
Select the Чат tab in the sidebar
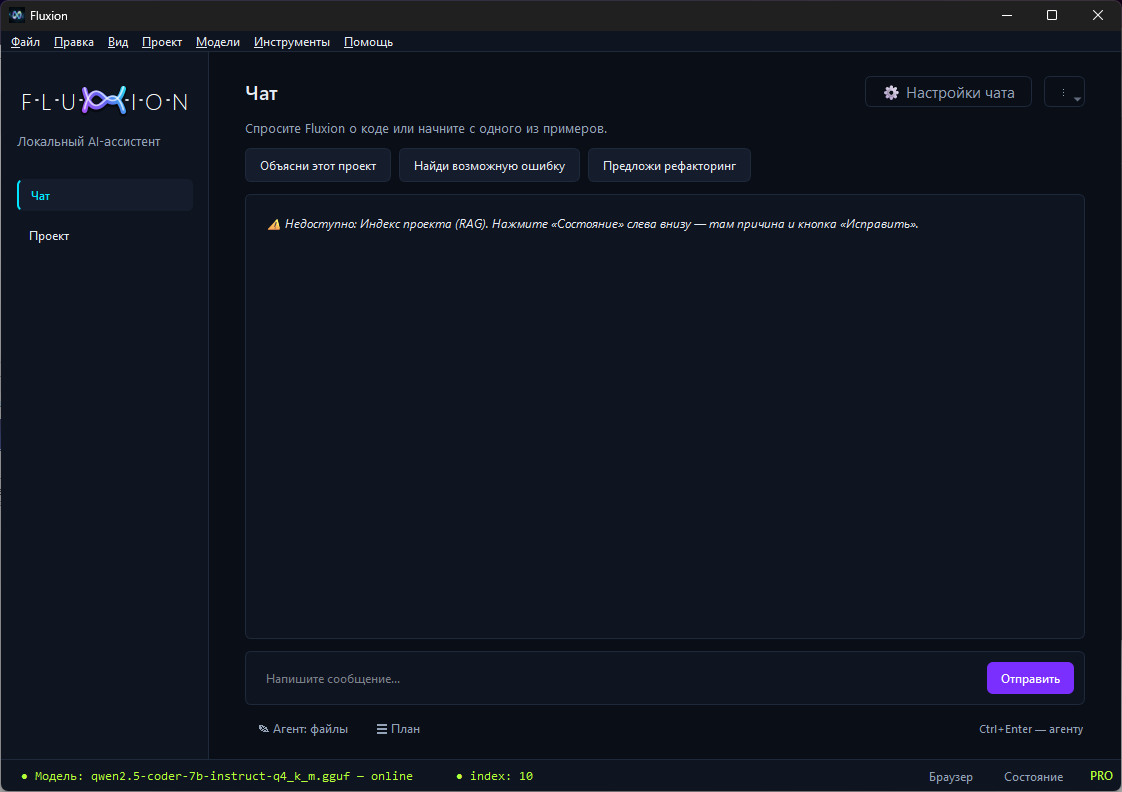(105, 195)
